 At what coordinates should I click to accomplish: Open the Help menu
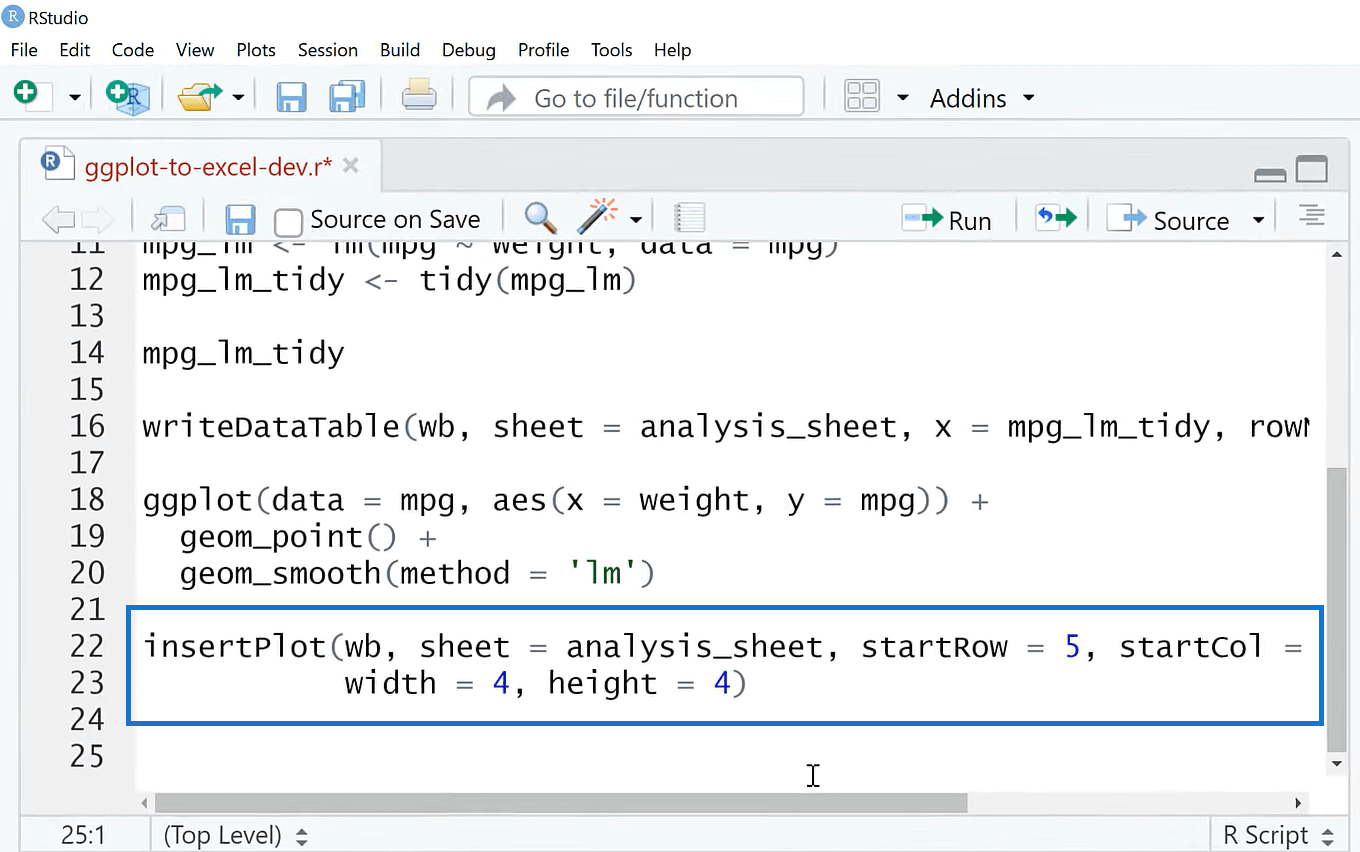click(673, 50)
